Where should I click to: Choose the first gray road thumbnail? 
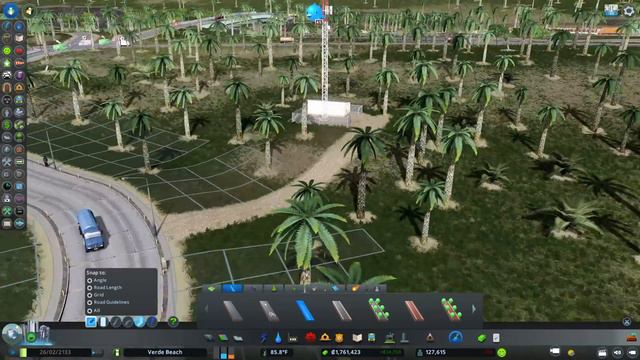coord(233,310)
